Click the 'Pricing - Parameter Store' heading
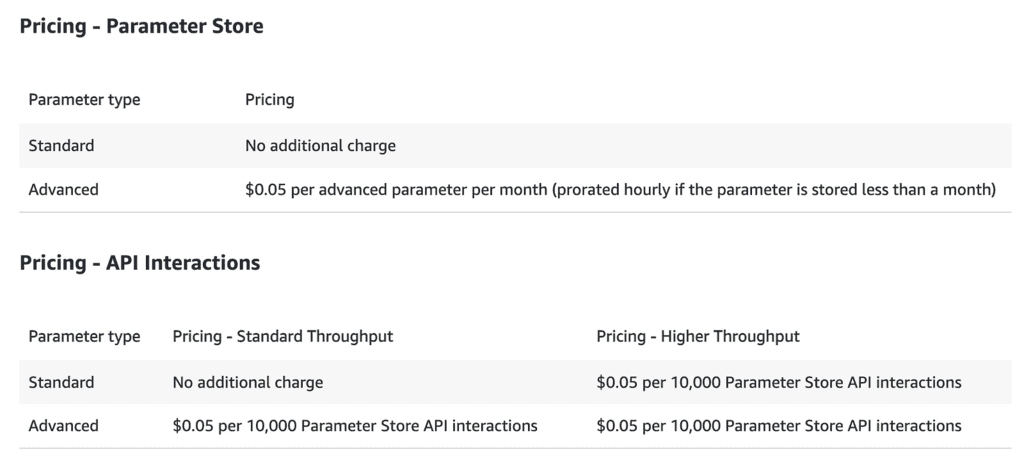 pyautogui.click(x=141, y=27)
